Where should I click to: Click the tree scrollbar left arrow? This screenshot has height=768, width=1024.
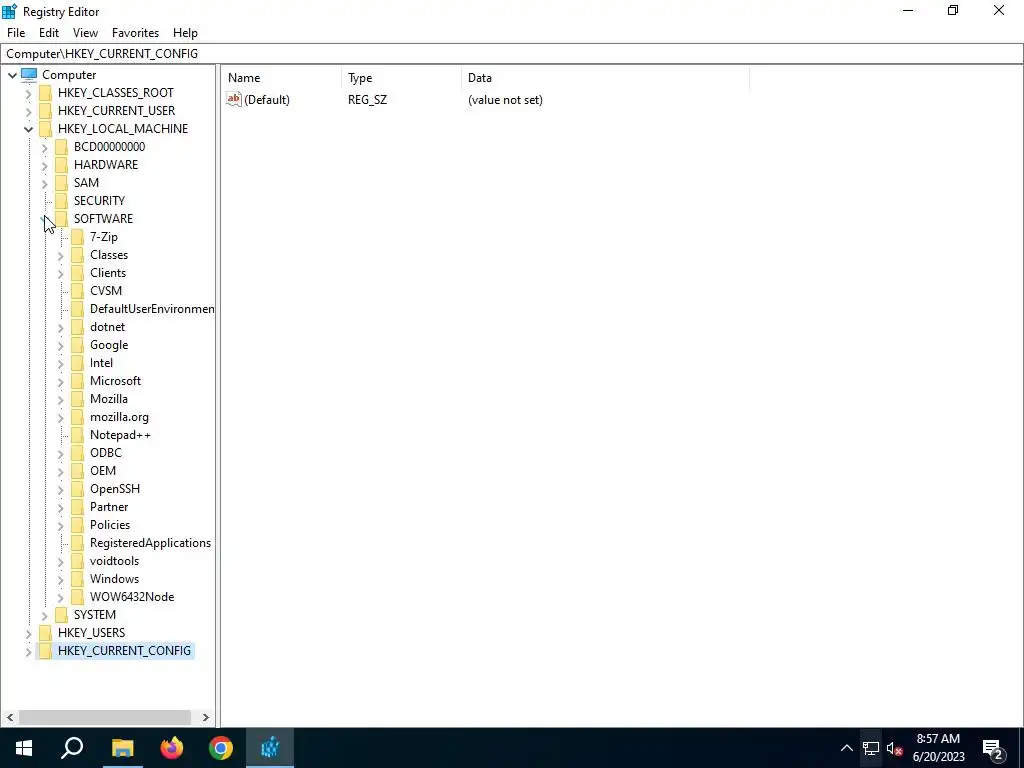(10, 717)
